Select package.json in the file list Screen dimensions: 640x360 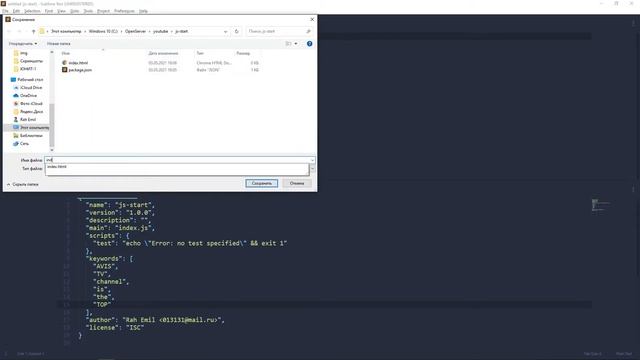pos(80,70)
